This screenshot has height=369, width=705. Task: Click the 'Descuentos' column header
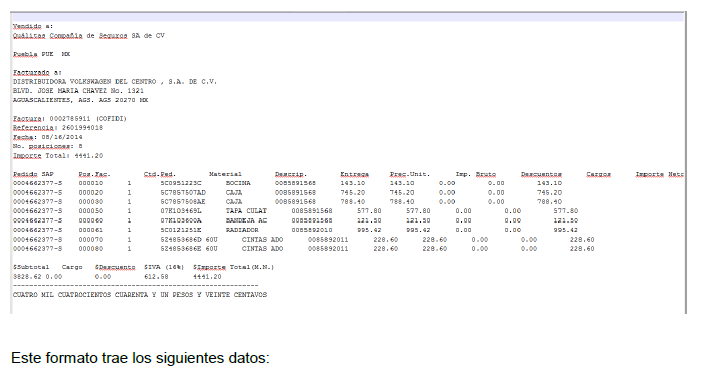541,174
